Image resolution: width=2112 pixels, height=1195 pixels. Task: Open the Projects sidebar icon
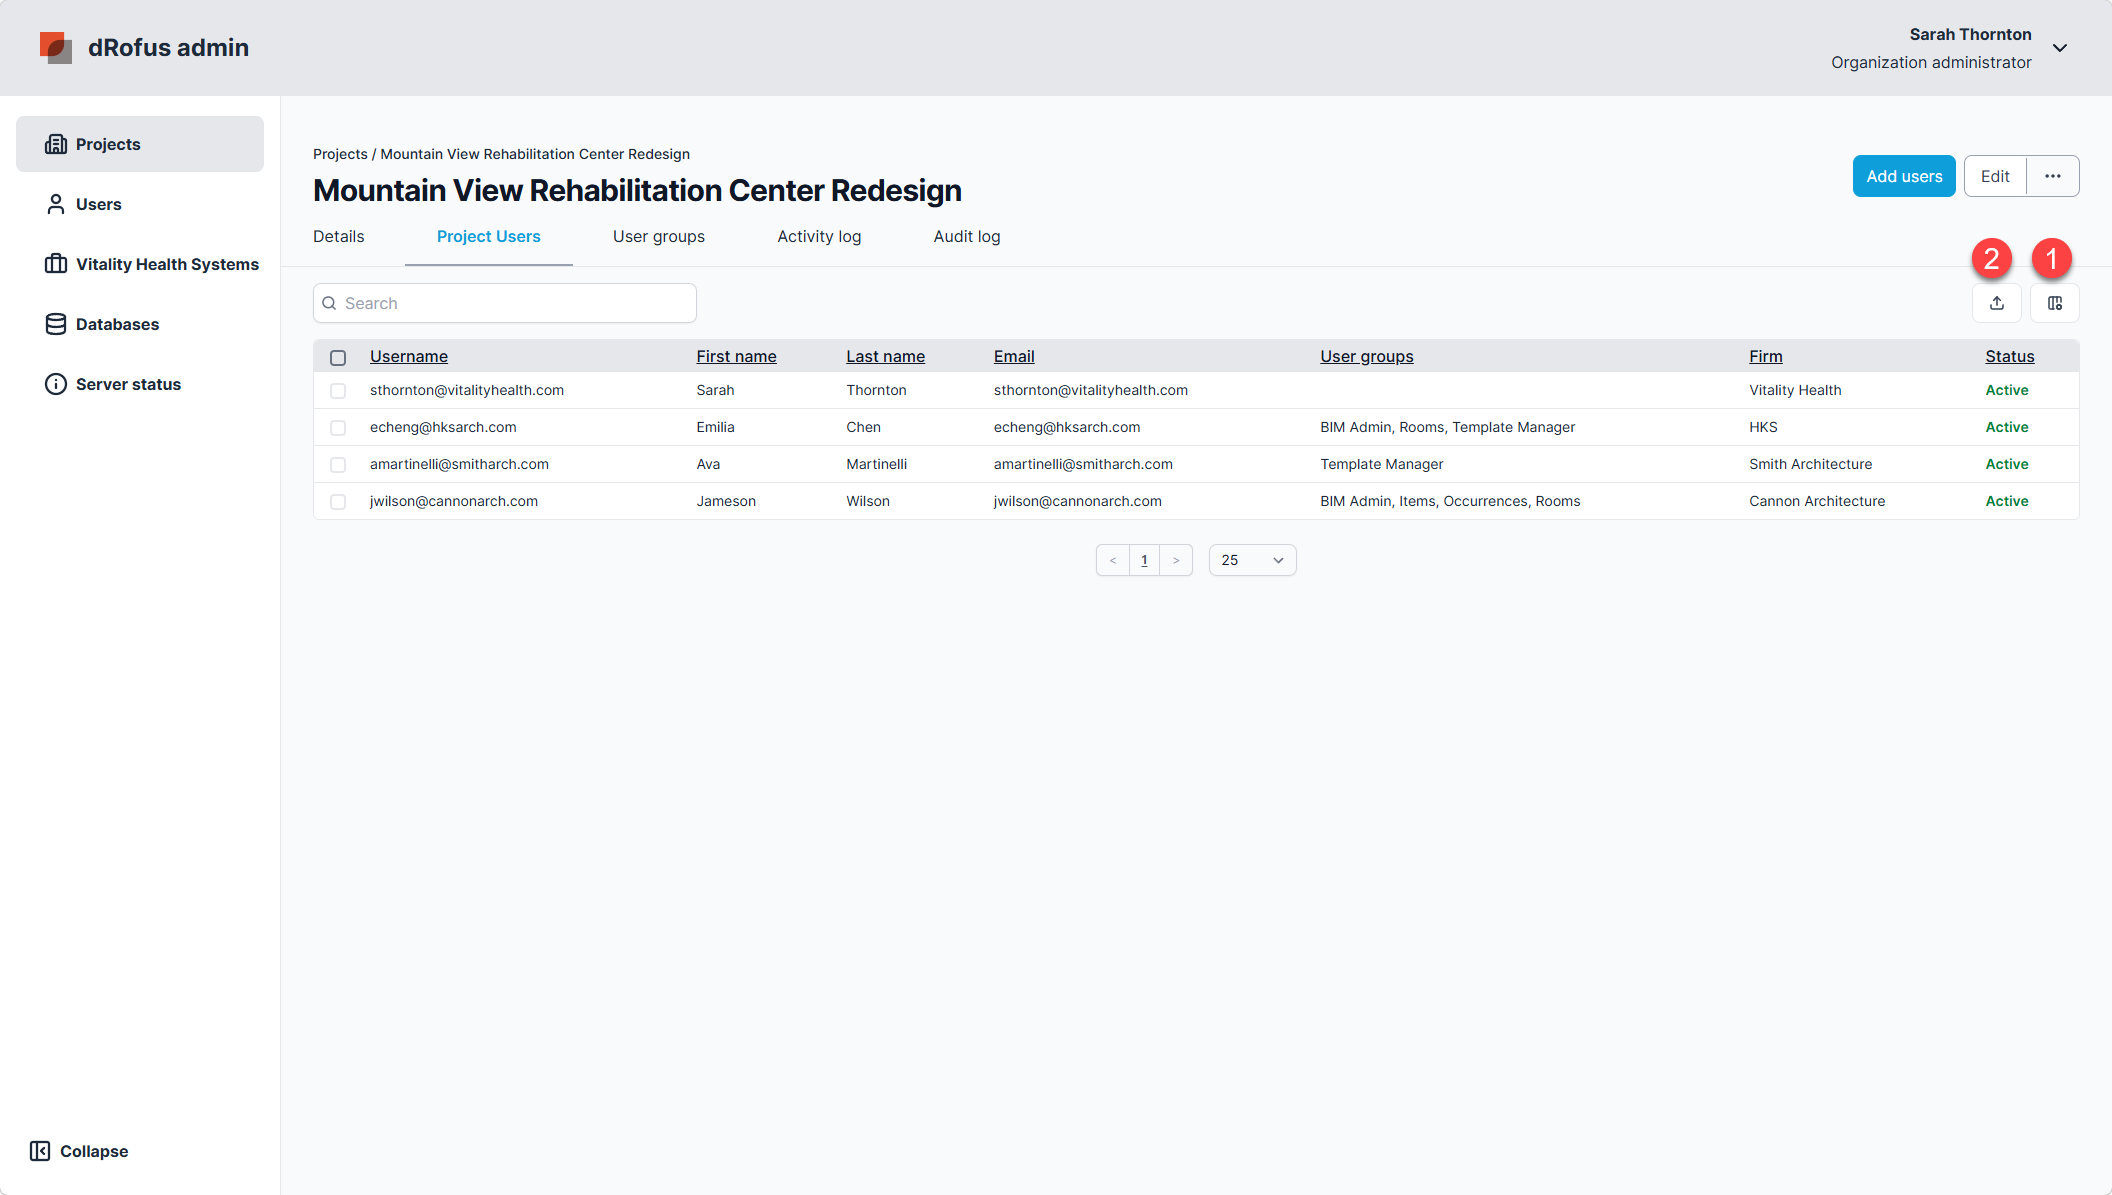click(56, 144)
